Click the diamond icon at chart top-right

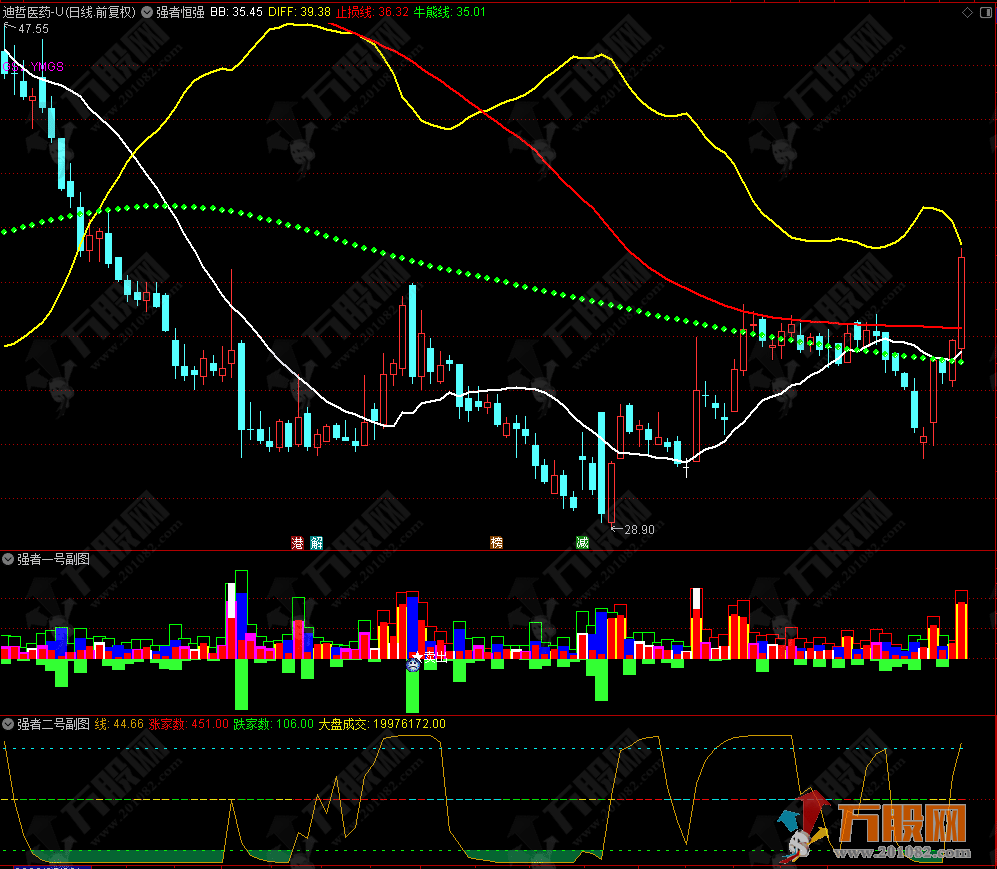pos(967,12)
